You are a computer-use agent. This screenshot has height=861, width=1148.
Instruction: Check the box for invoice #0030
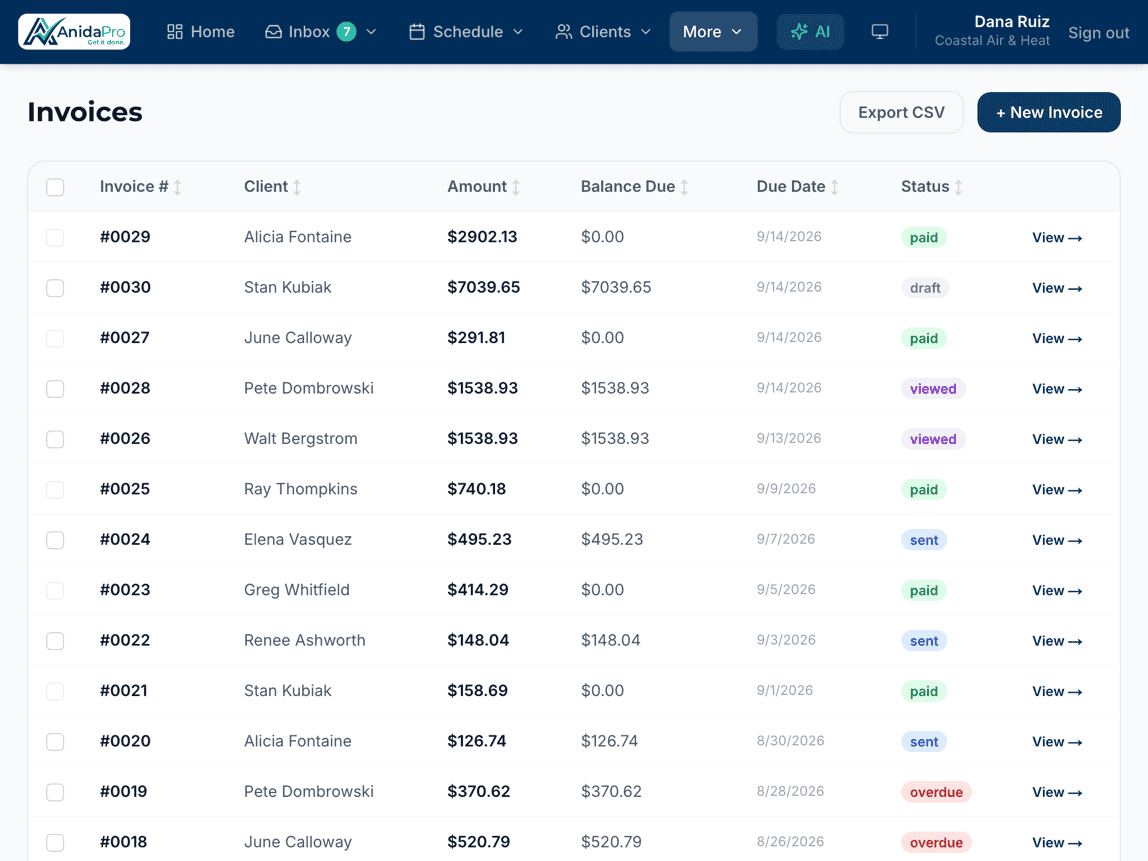55,288
